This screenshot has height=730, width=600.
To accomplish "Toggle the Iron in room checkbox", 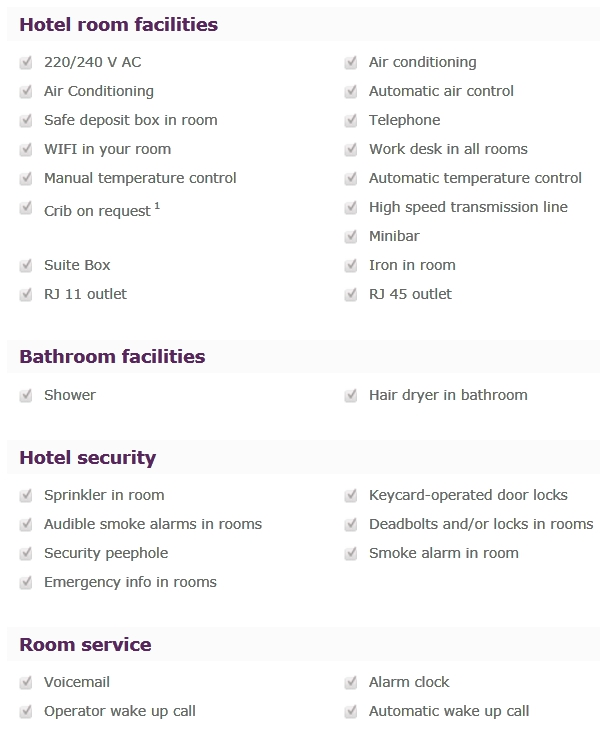I will [x=351, y=265].
